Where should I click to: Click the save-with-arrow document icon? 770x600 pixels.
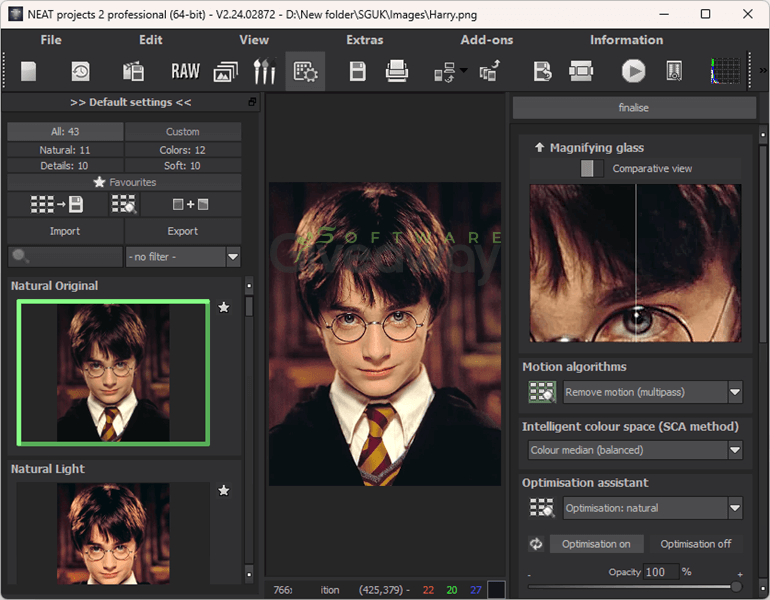(542, 72)
